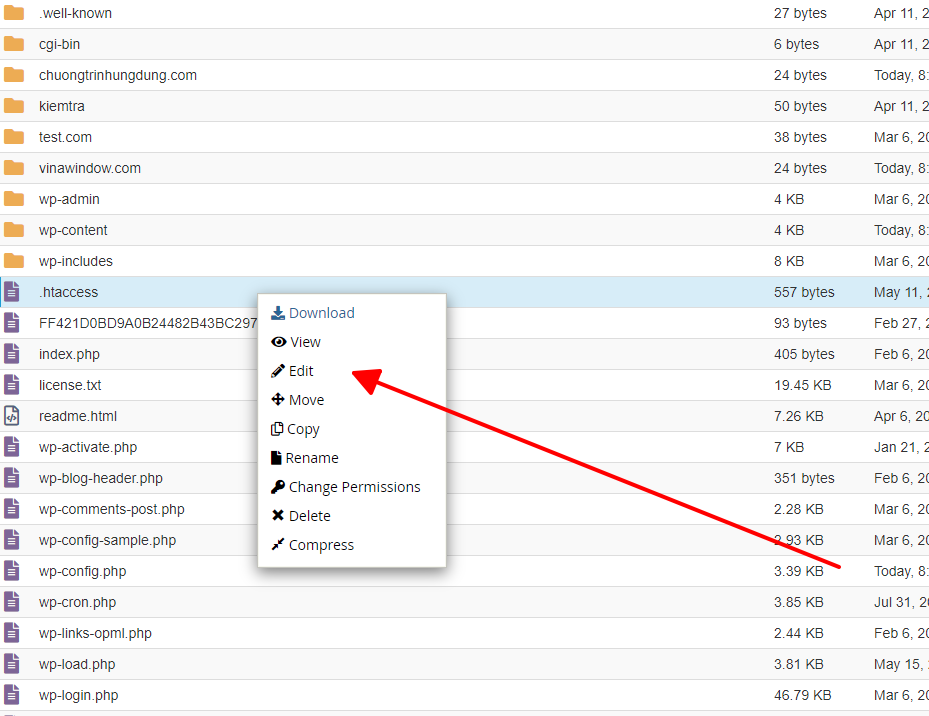Click the vinawindow.com folder icon
The width and height of the screenshot is (929, 716).
coord(14,168)
